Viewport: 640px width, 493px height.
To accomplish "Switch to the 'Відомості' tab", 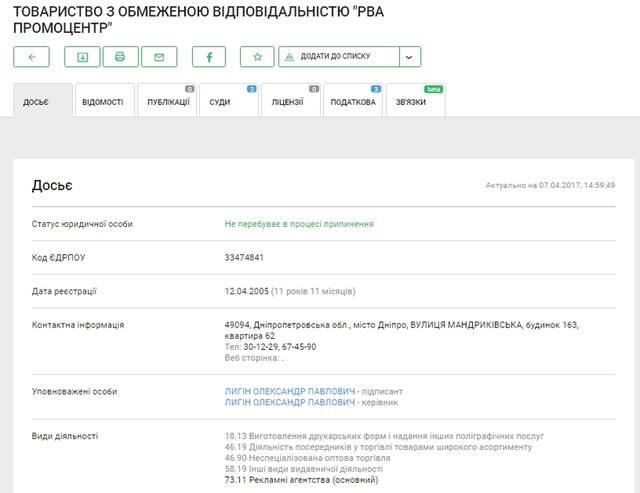I will coord(103,102).
